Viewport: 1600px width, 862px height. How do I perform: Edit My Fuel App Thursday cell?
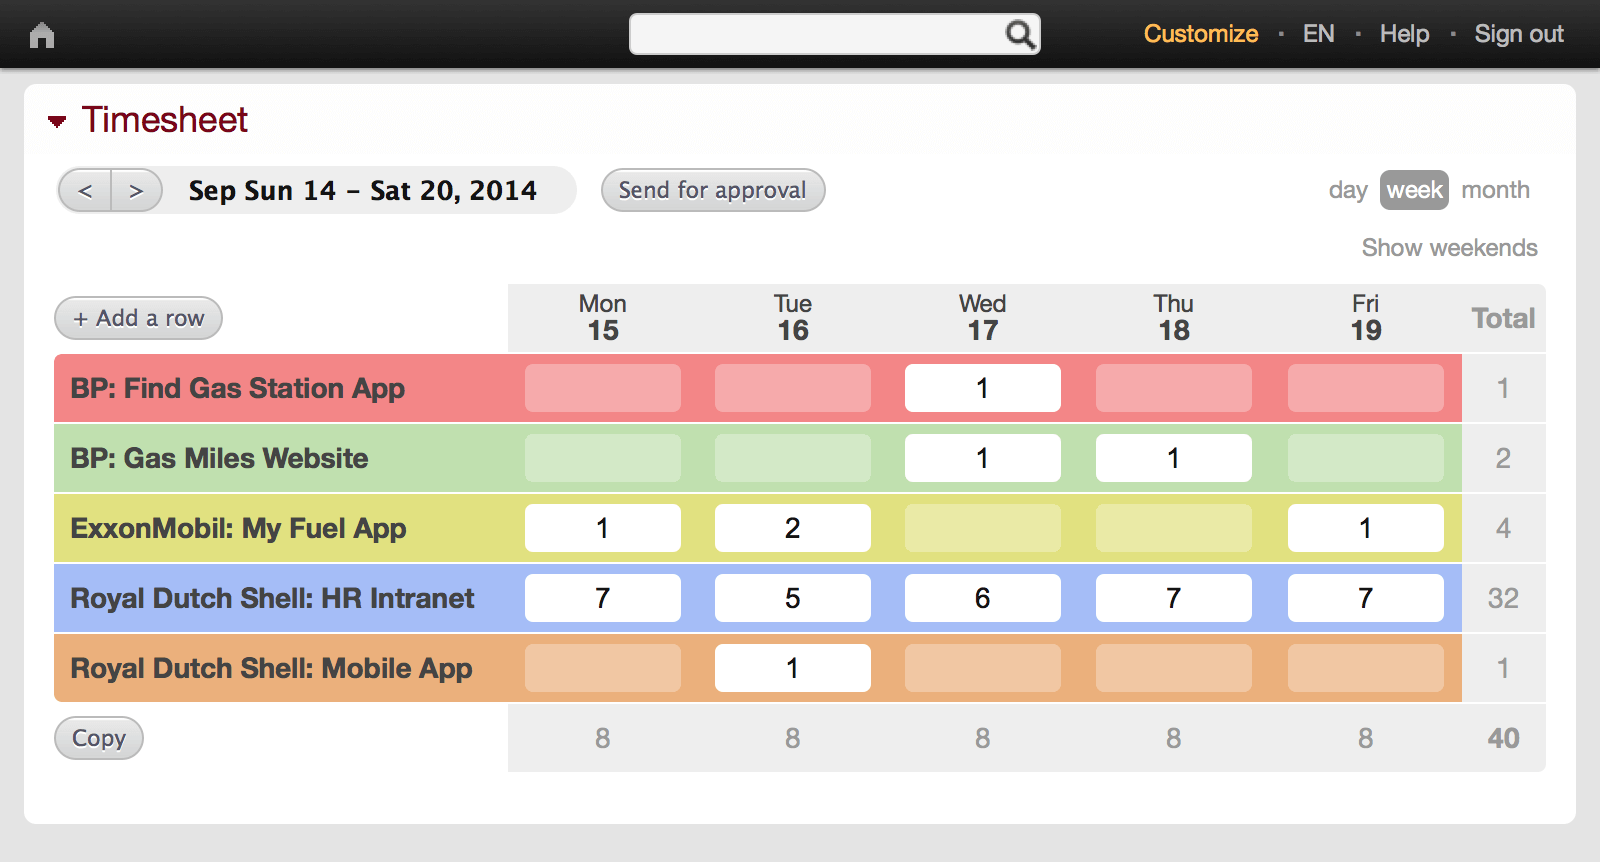pos(1174,528)
